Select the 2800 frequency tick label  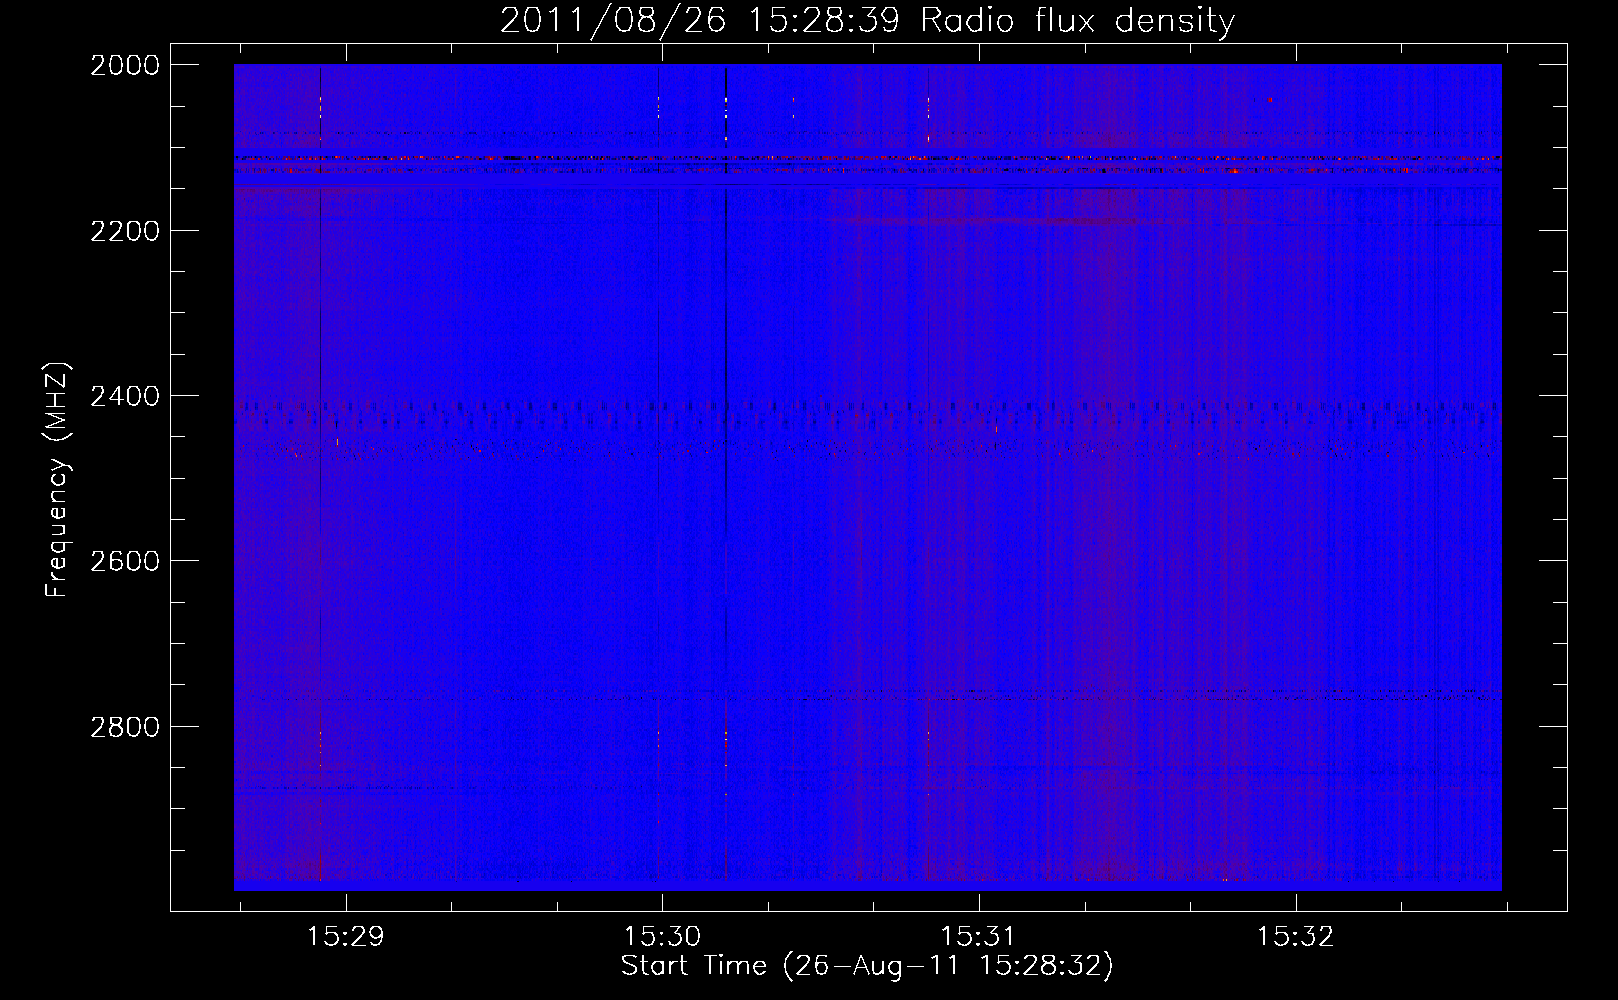tap(125, 727)
